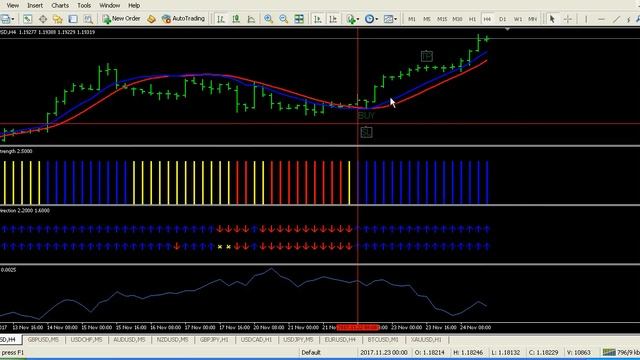The image size is (640, 360).
Task: Select the D1 timeframe
Action: [502, 19]
